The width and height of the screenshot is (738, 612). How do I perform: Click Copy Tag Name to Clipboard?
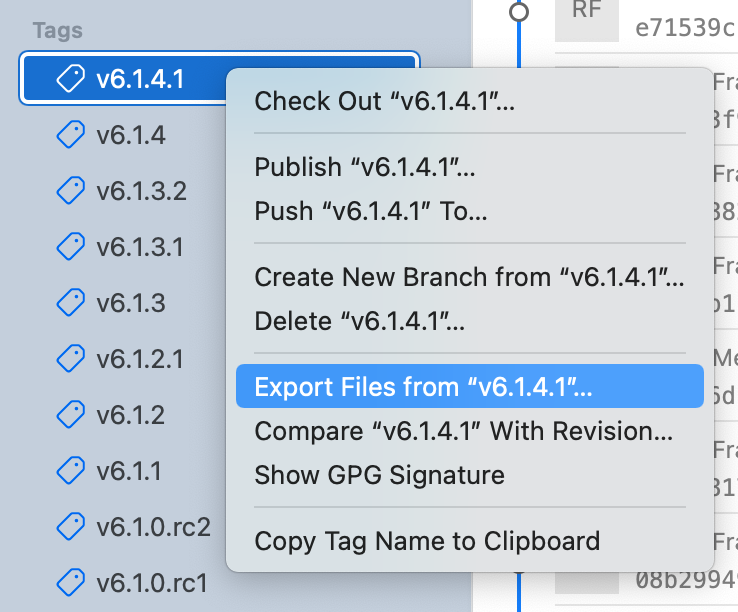pos(427,541)
